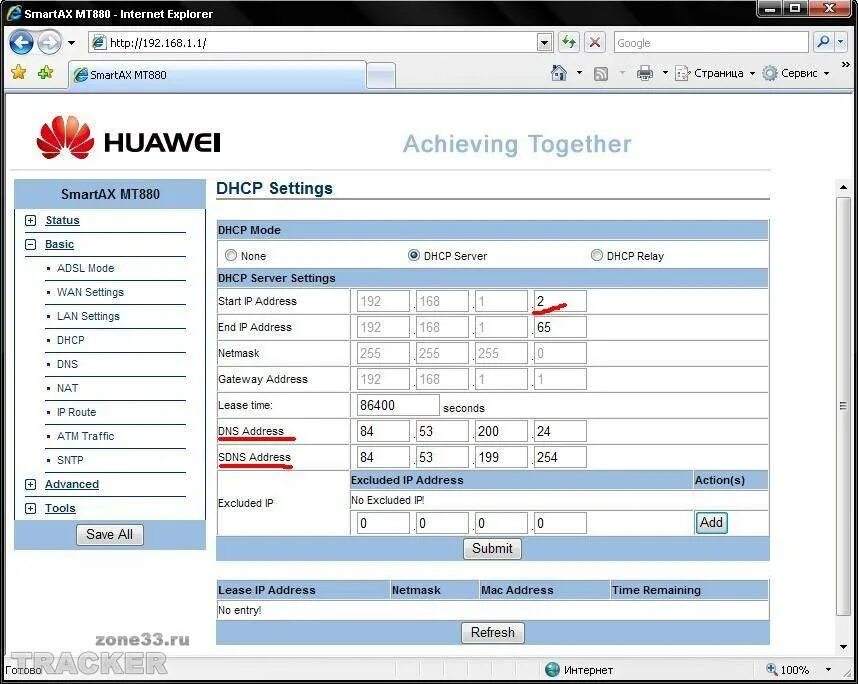The width and height of the screenshot is (858, 684).
Task: Expand the toolbar overflow chevron
Action: tap(846, 65)
